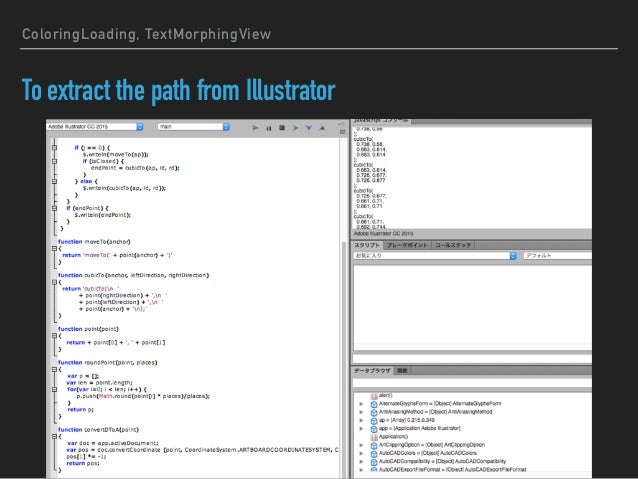Collapse the cubicTo function fold
This screenshot has width=638, height=479.
coord(55,282)
